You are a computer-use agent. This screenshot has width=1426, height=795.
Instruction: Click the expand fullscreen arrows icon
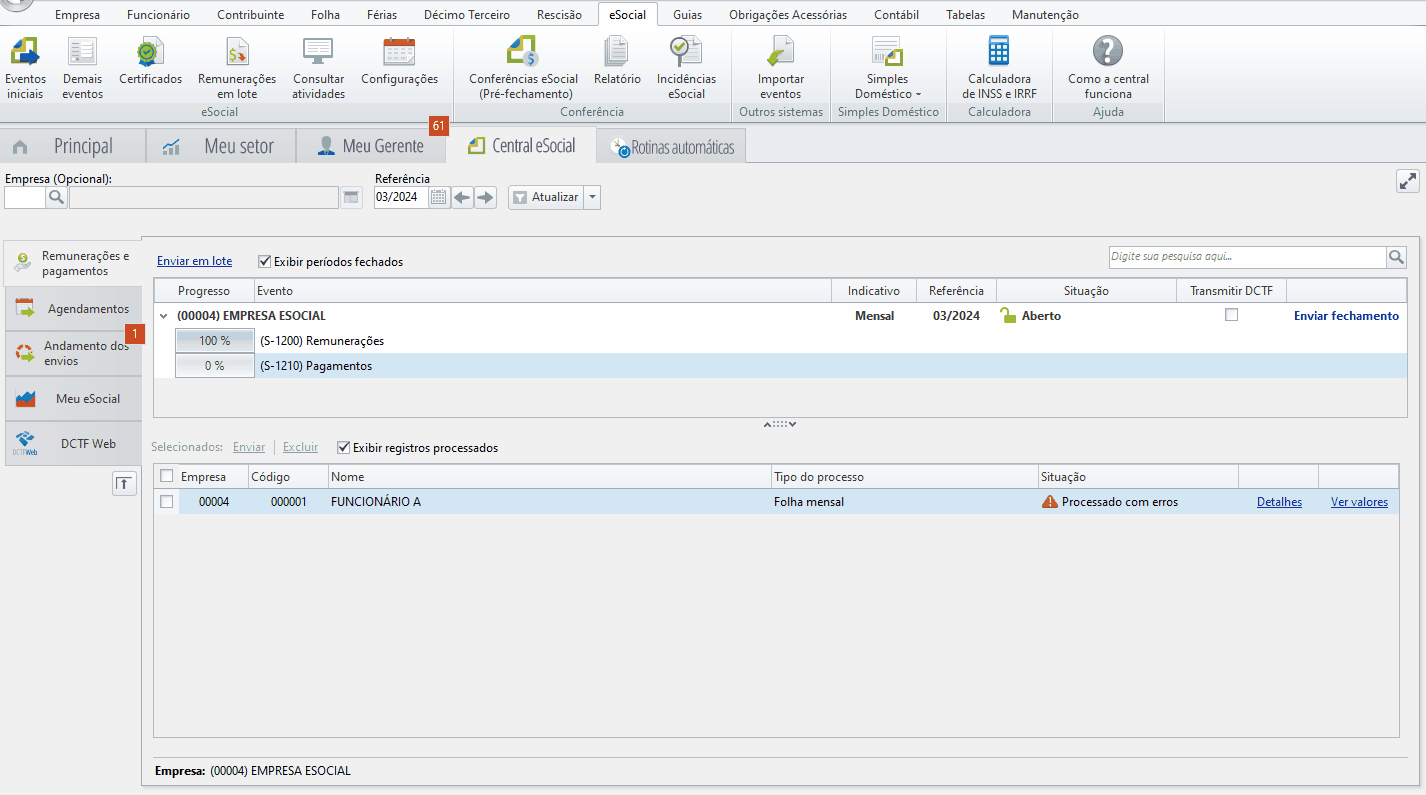(1408, 181)
